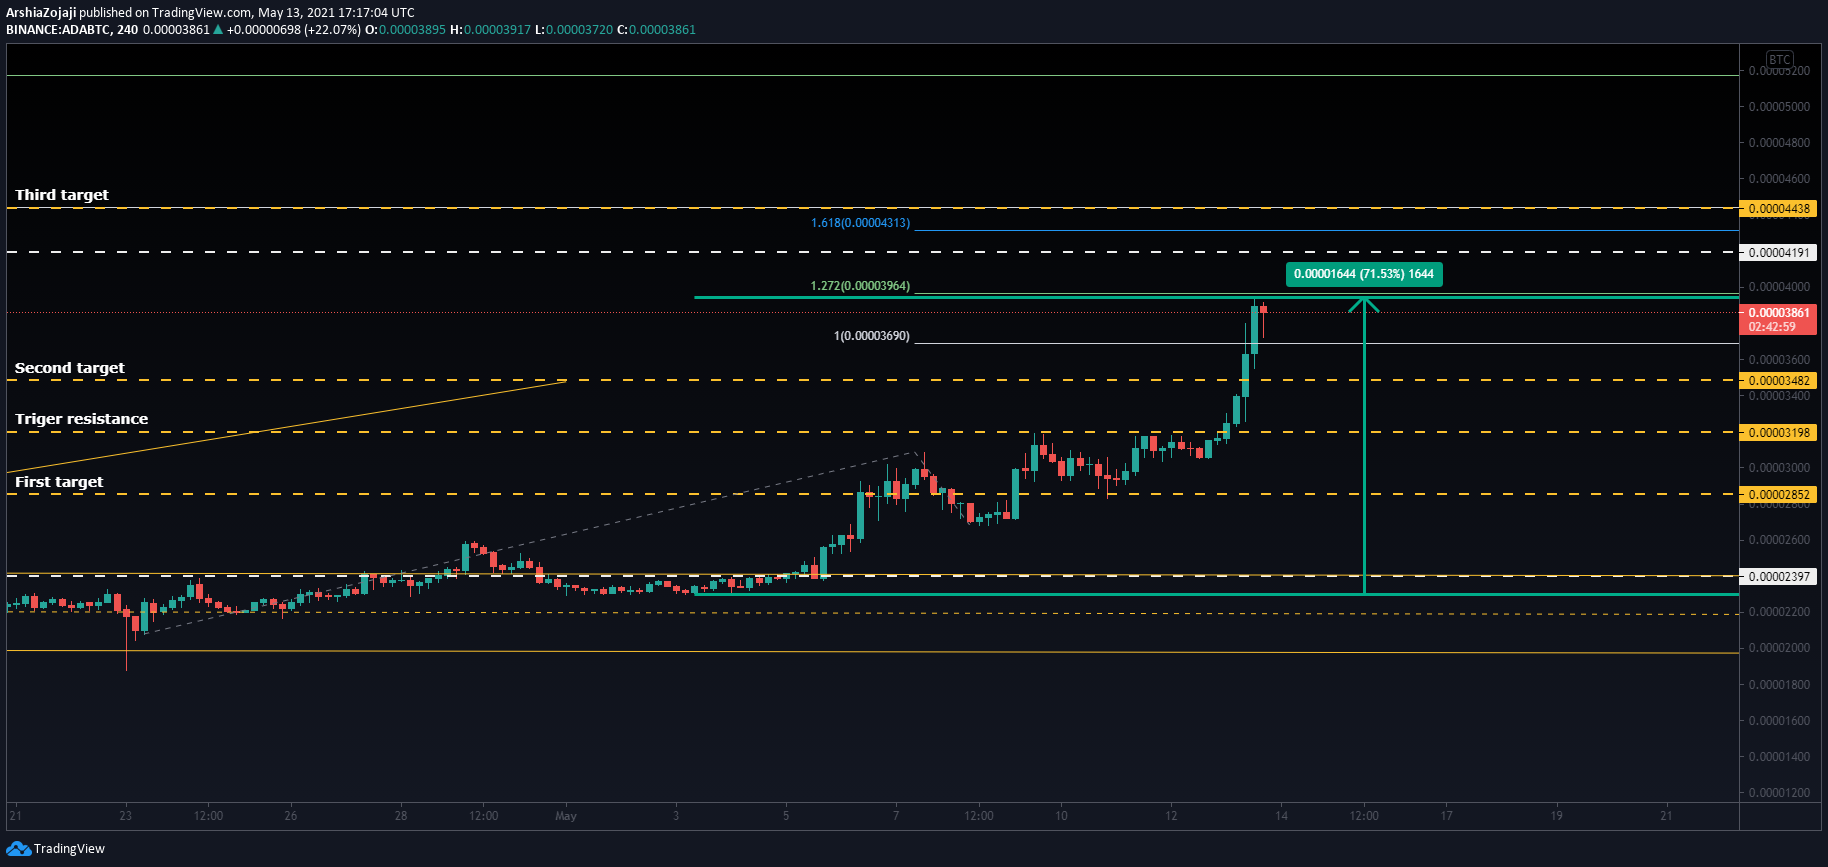Click the green 71.53% measurement box
The height and width of the screenshot is (867, 1828).
(x=1364, y=274)
